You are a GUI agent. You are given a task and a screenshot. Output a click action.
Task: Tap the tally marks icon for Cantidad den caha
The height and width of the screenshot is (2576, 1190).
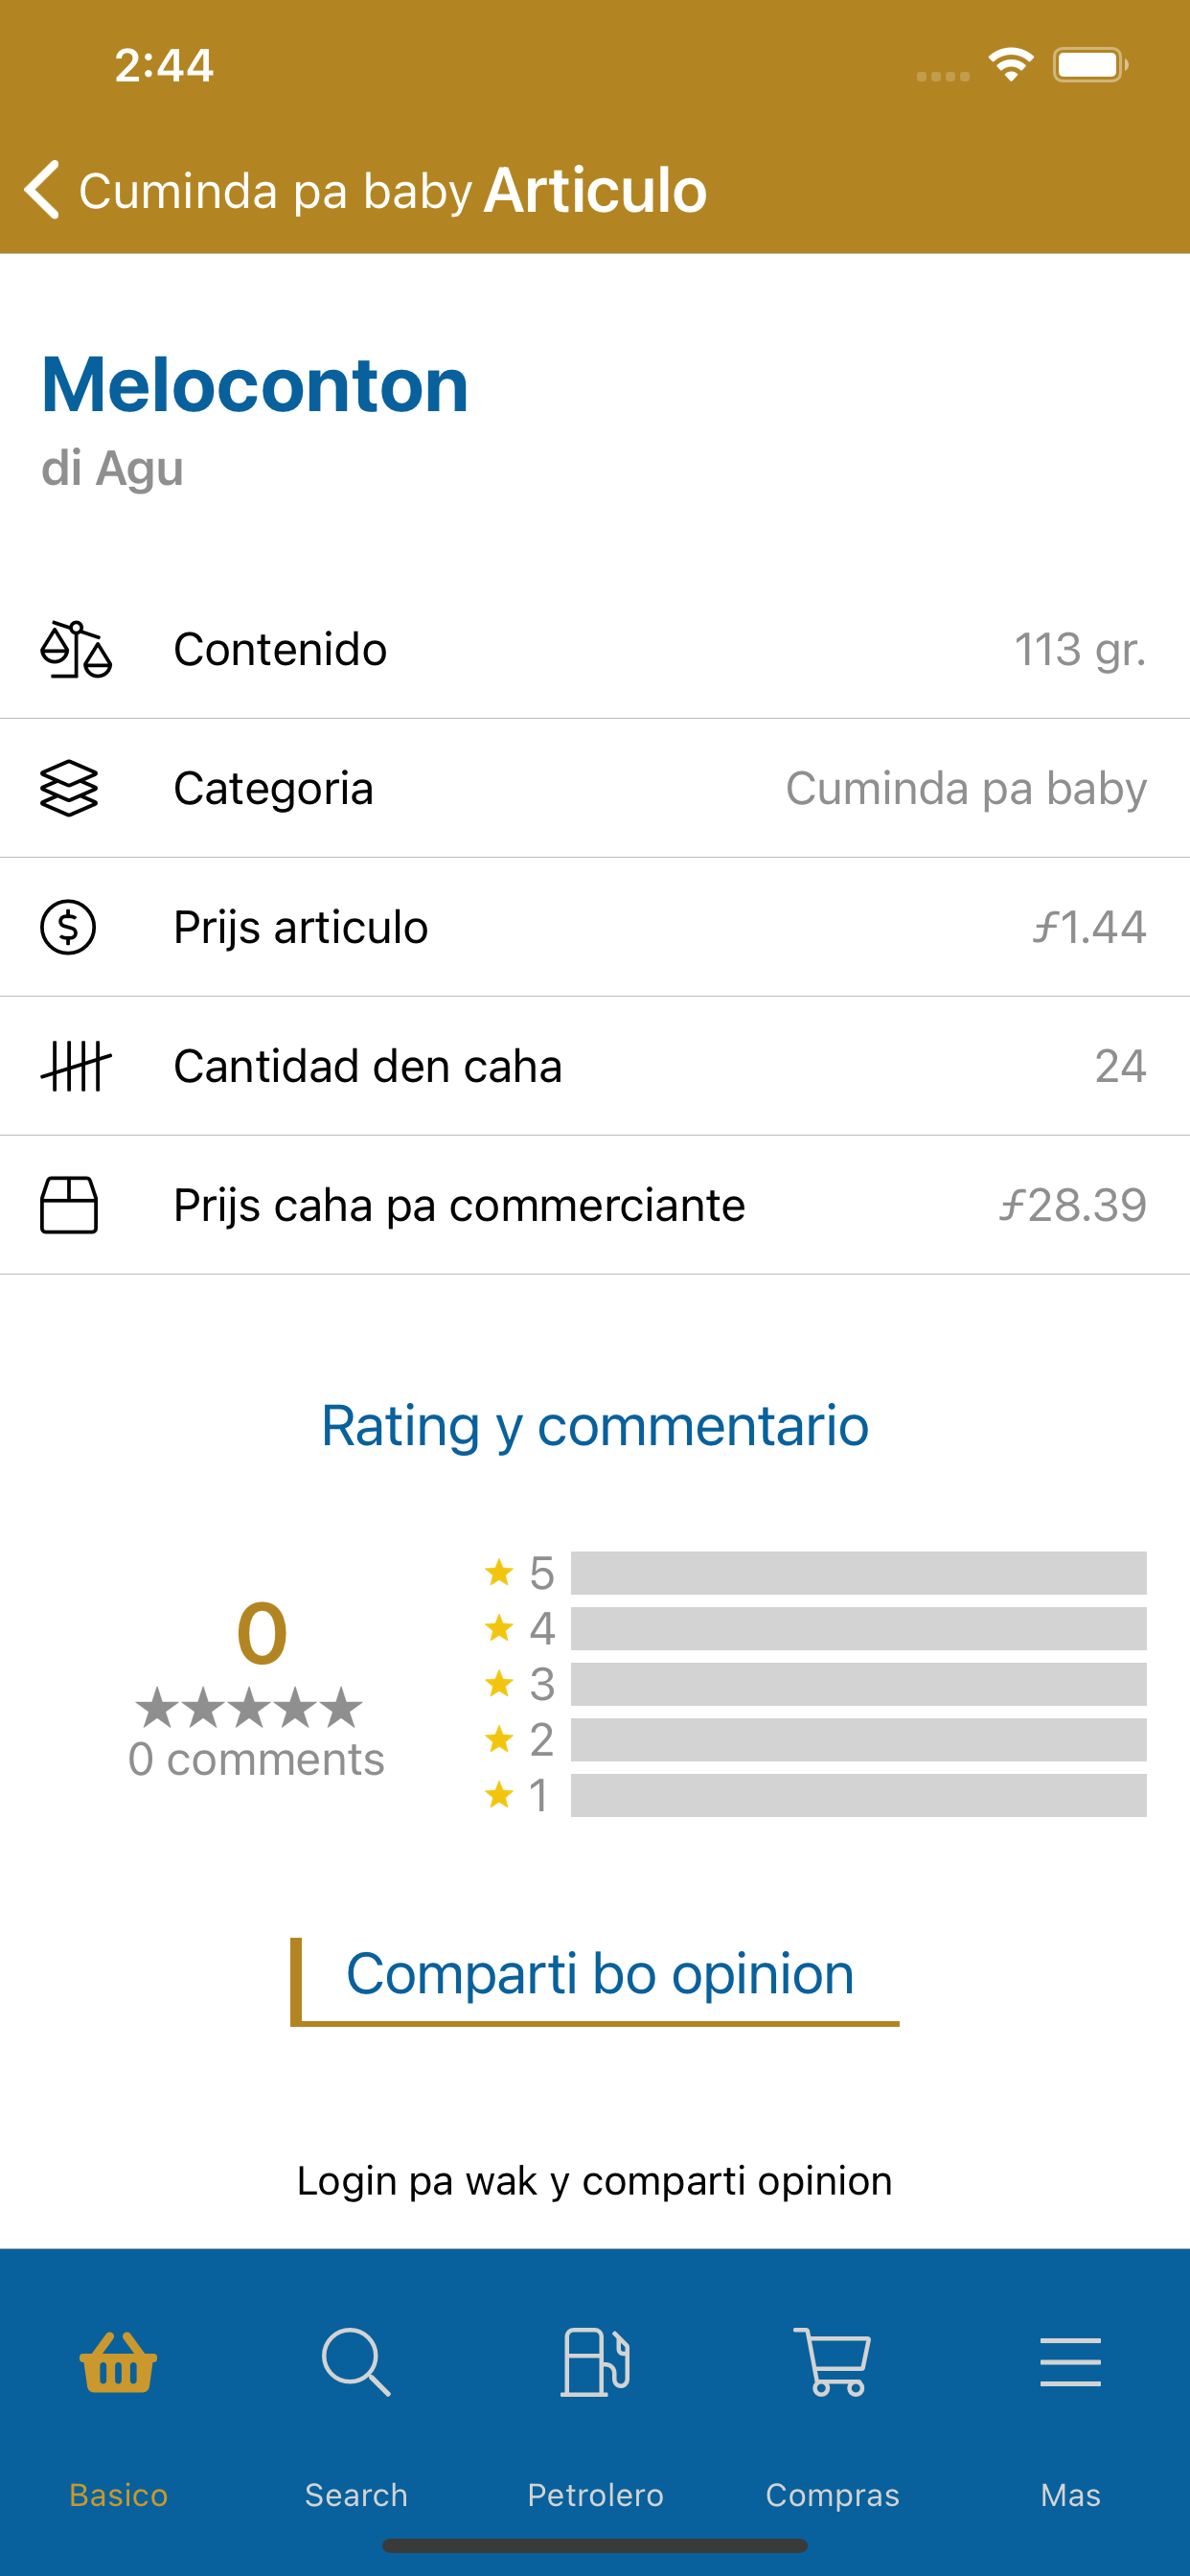click(x=76, y=1066)
